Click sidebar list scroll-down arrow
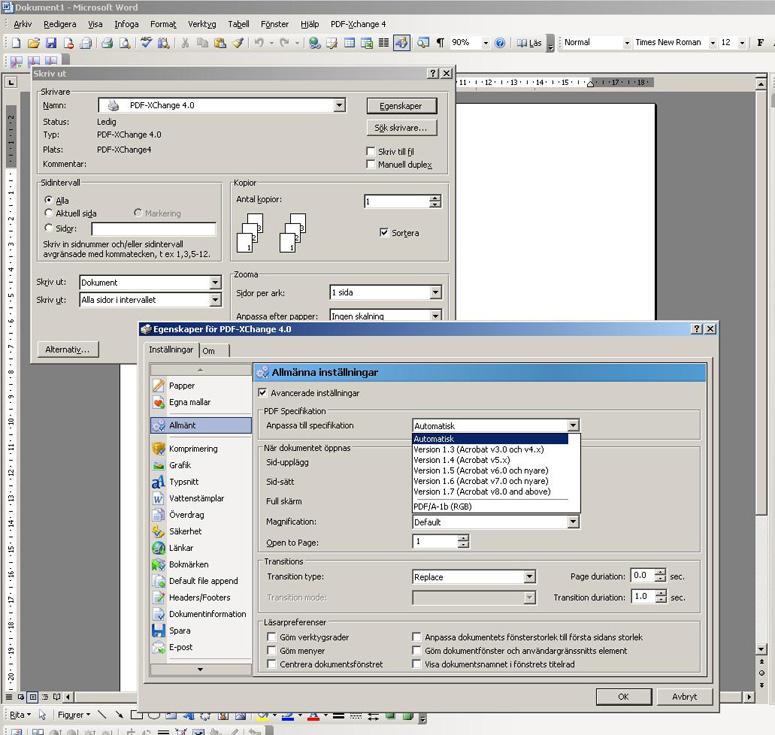The width and height of the screenshot is (775, 735). coord(200,670)
